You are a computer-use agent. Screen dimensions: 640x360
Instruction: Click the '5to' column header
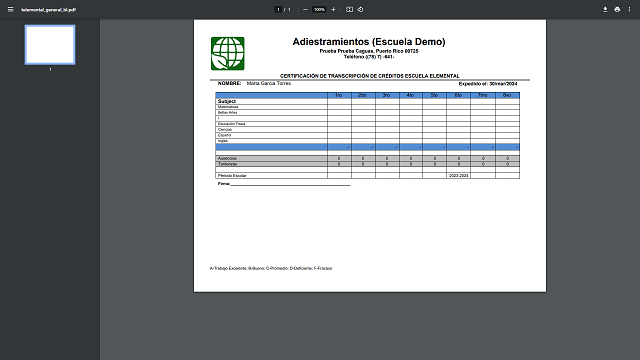coord(434,95)
